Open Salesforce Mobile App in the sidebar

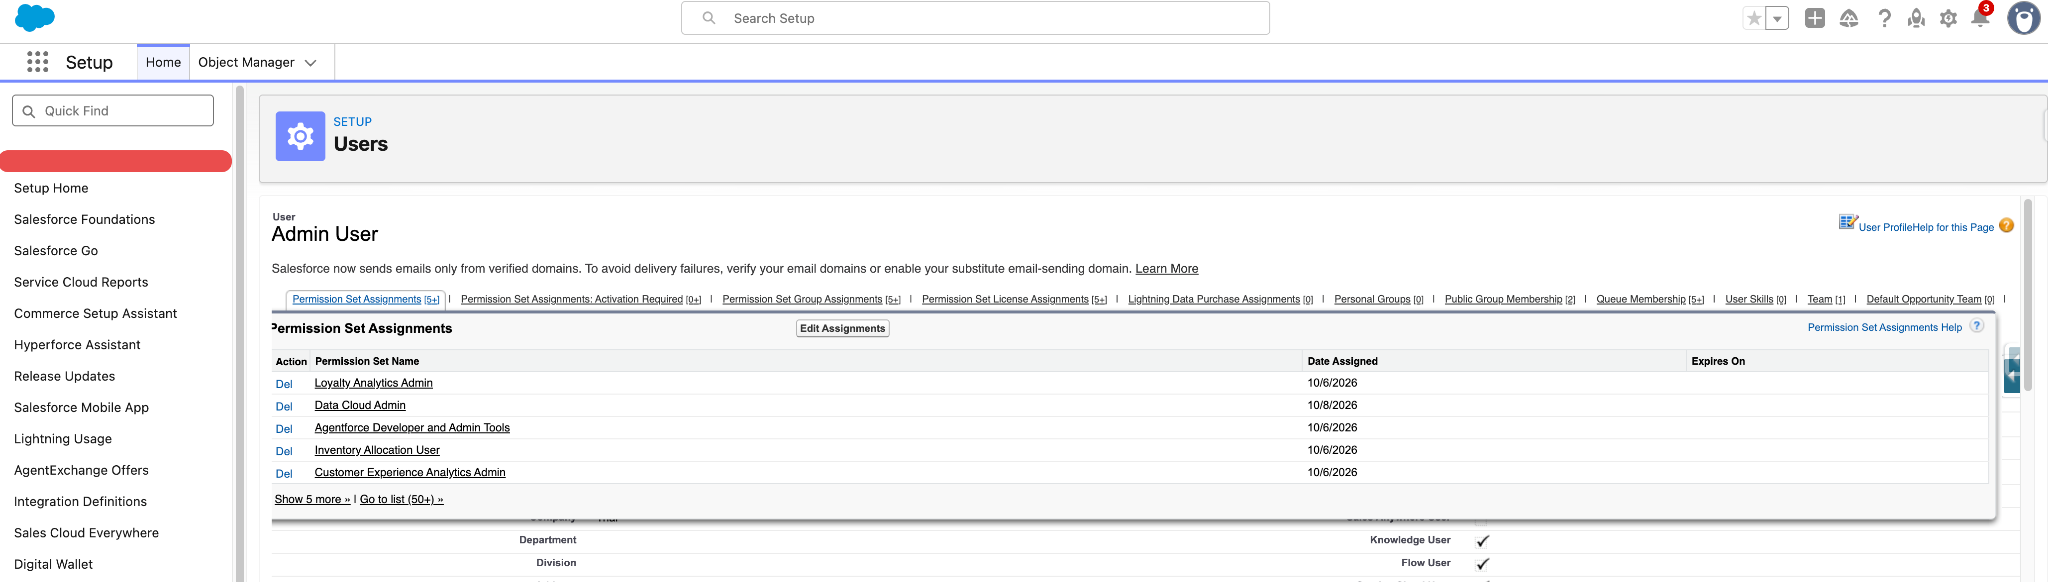[81, 407]
